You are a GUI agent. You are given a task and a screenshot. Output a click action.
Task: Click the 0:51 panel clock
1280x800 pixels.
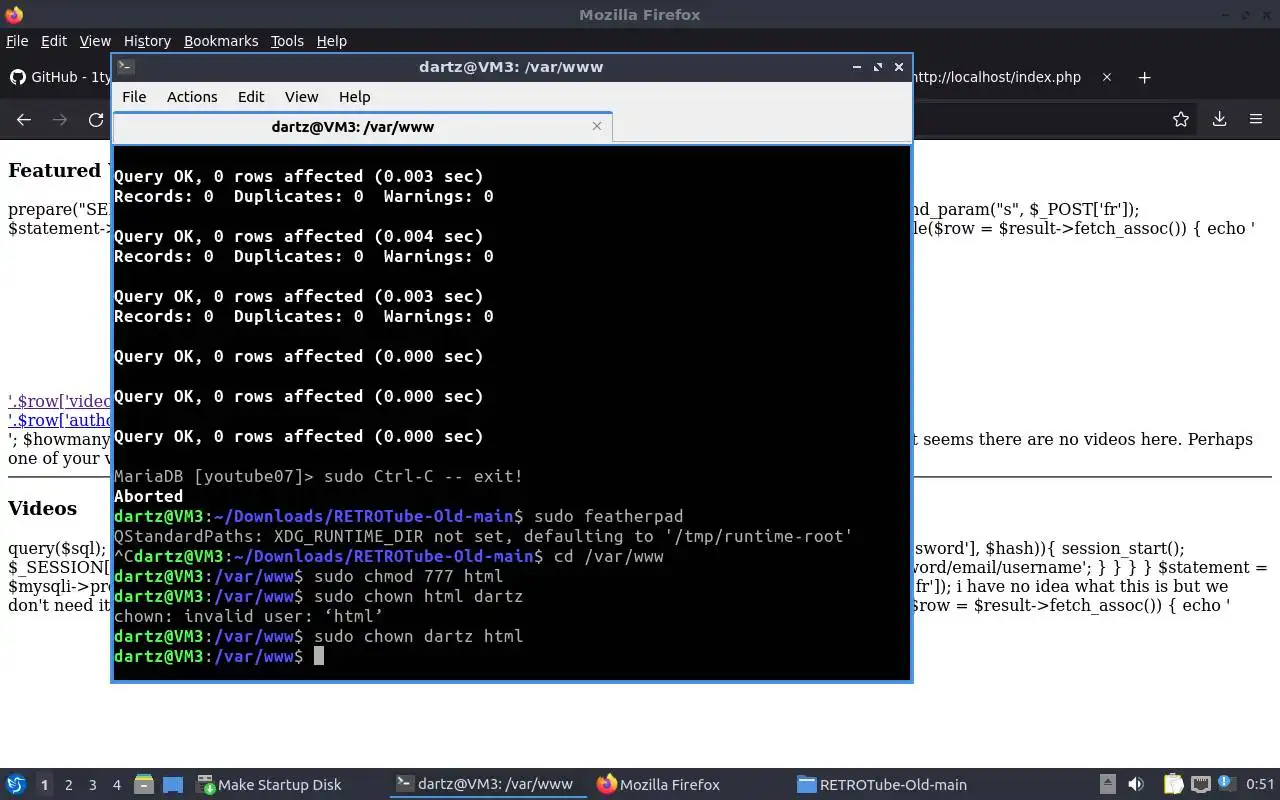1260,785
